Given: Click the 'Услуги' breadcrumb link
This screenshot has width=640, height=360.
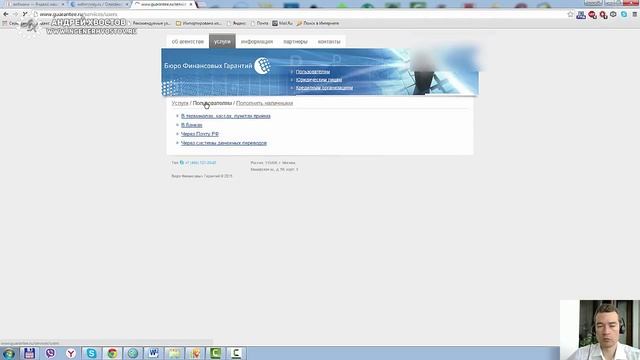Looking at the screenshot, I should (x=180, y=103).
